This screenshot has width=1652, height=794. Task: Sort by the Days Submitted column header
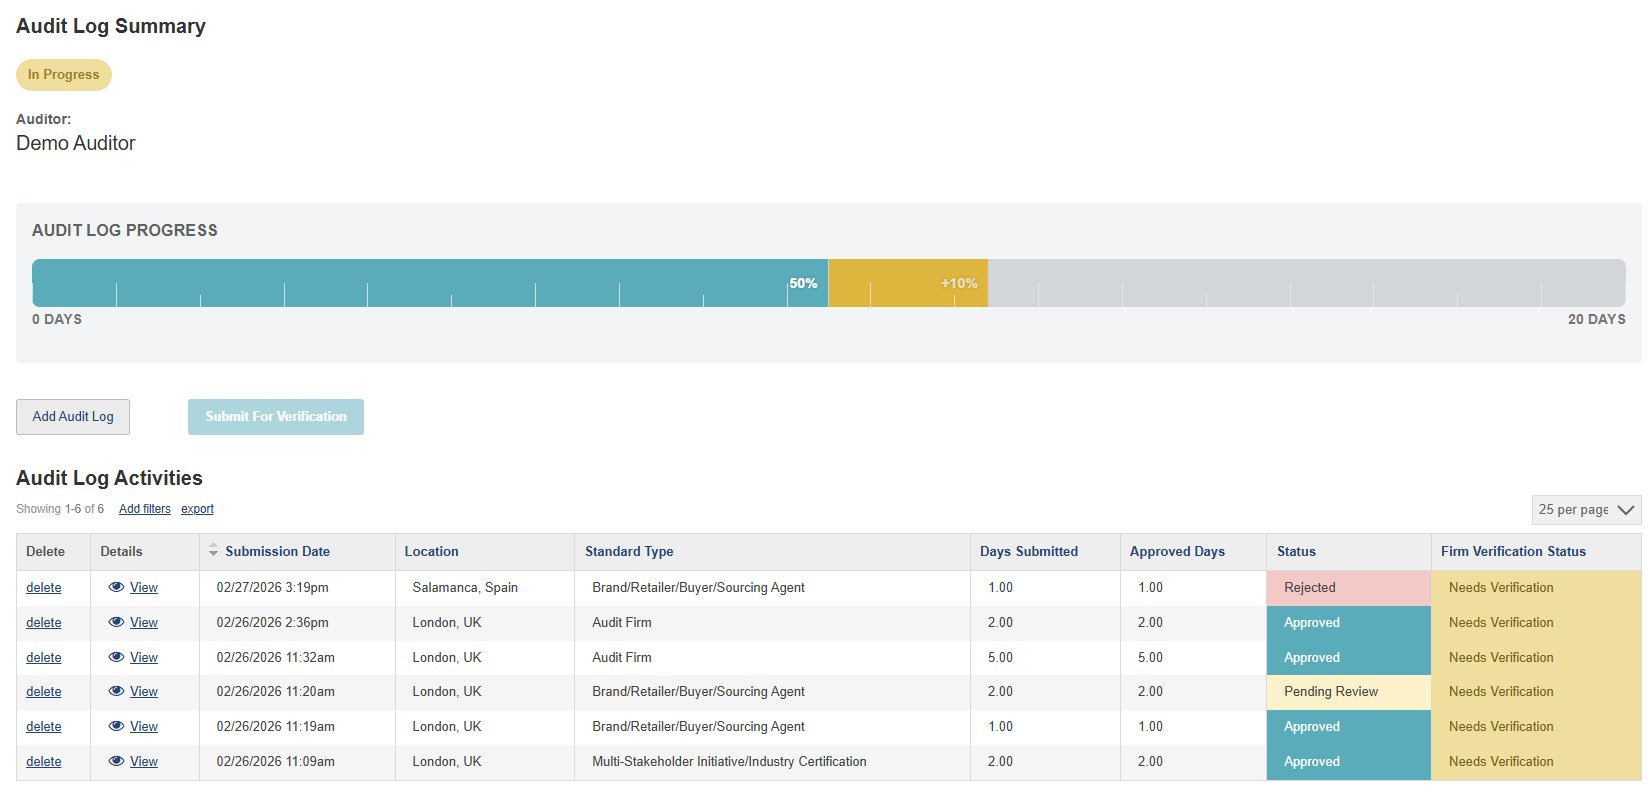[x=1029, y=551]
